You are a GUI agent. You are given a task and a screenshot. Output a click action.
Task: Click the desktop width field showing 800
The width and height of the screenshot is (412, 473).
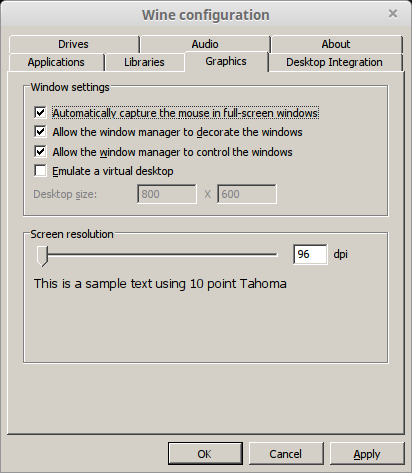click(167, 194)
